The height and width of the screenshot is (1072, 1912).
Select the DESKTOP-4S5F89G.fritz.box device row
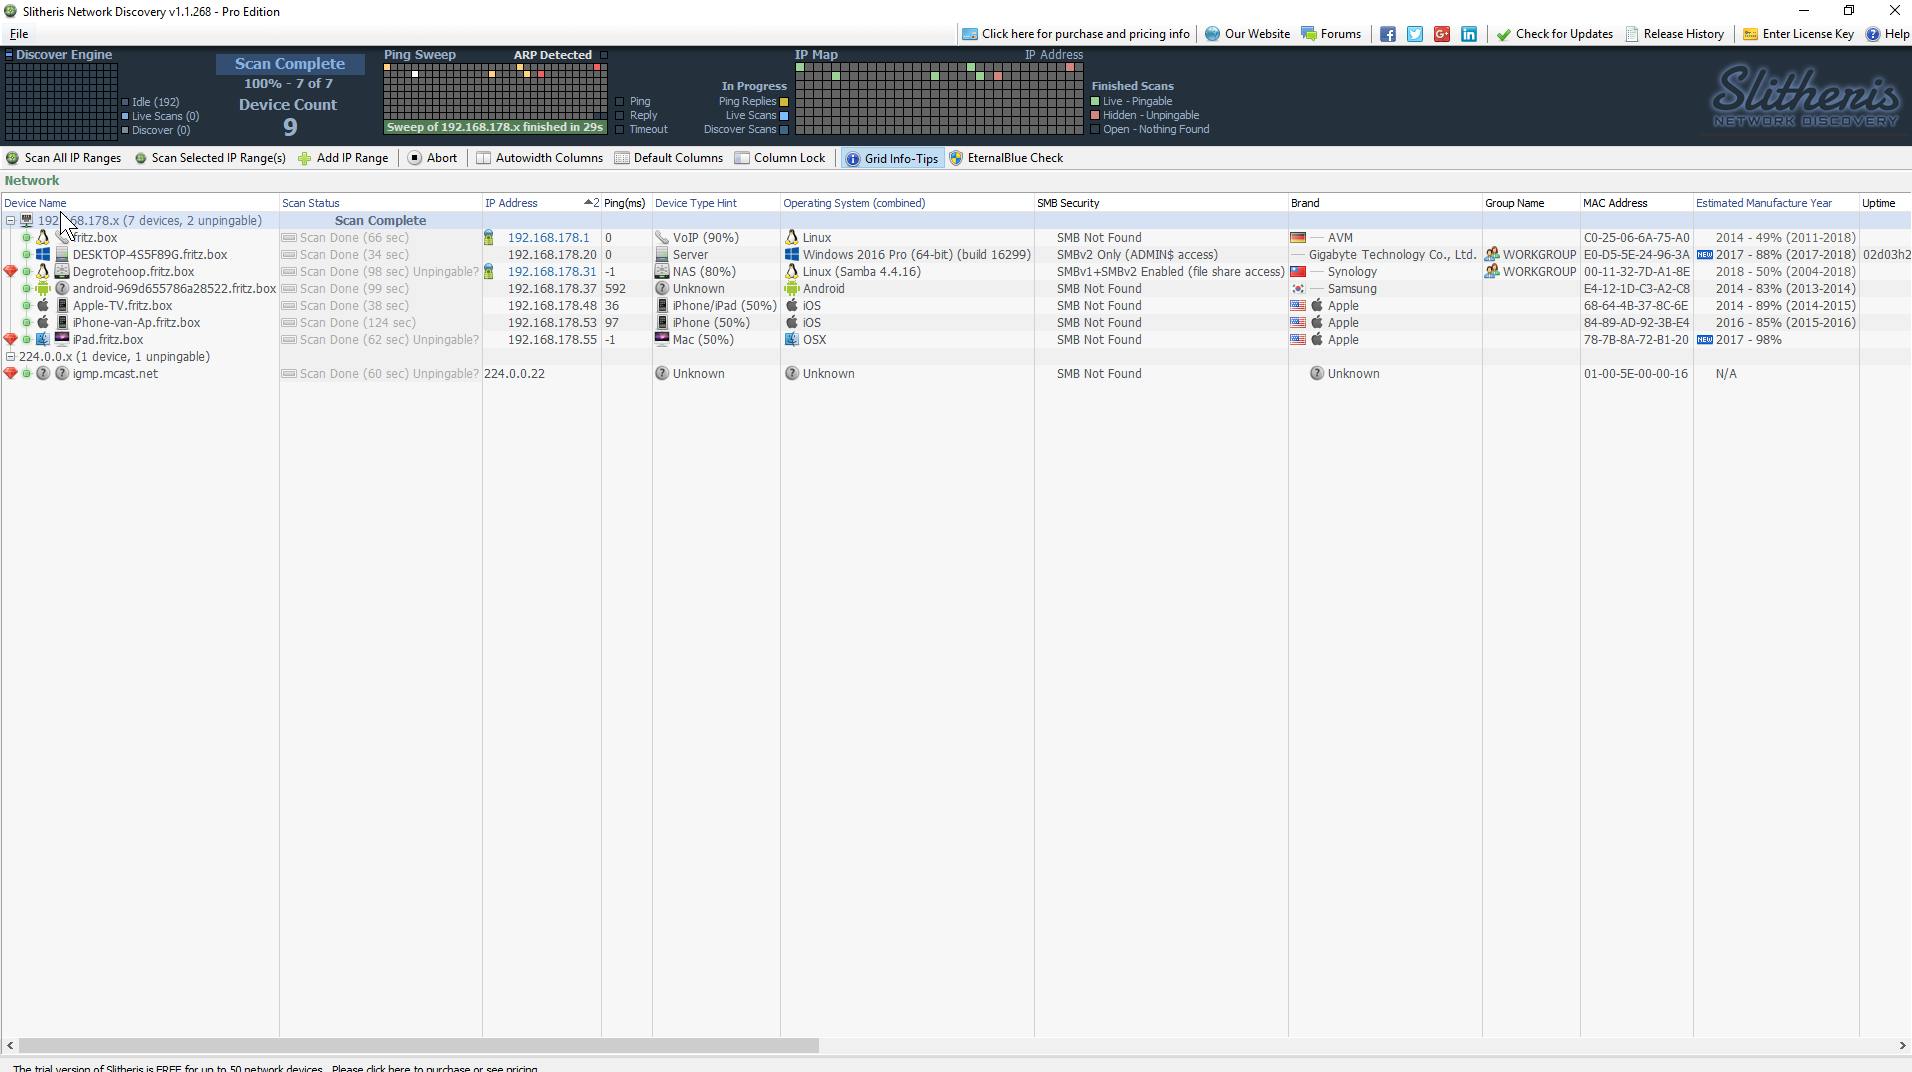click(x=149, y=255)
